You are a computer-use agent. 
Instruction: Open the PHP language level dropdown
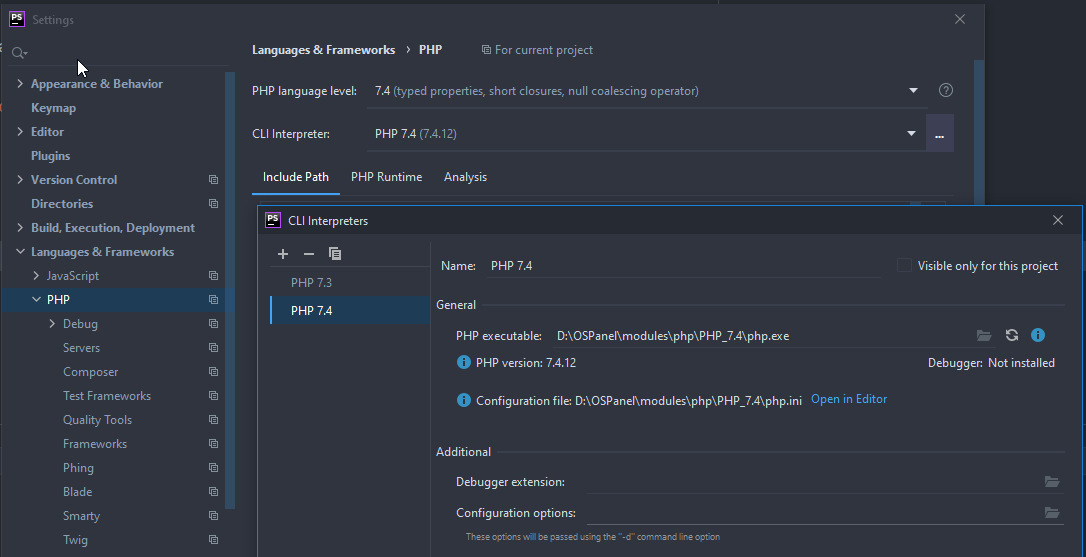(x=912, y=91)
